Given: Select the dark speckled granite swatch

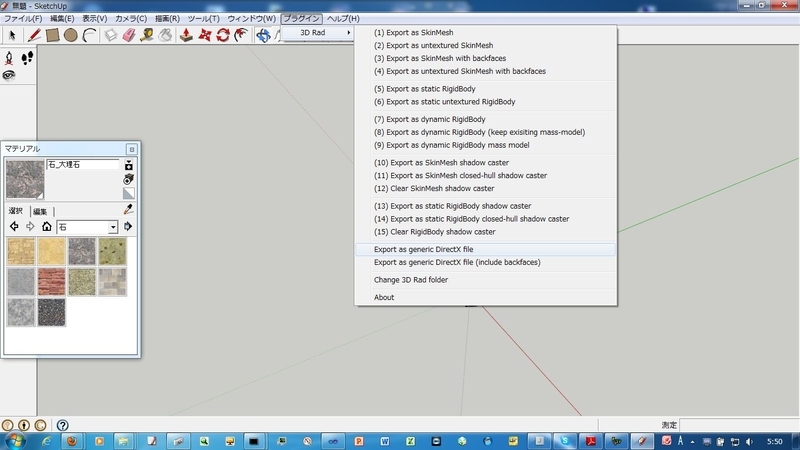Looking at the screenshot, I should (x=52, y=312).
